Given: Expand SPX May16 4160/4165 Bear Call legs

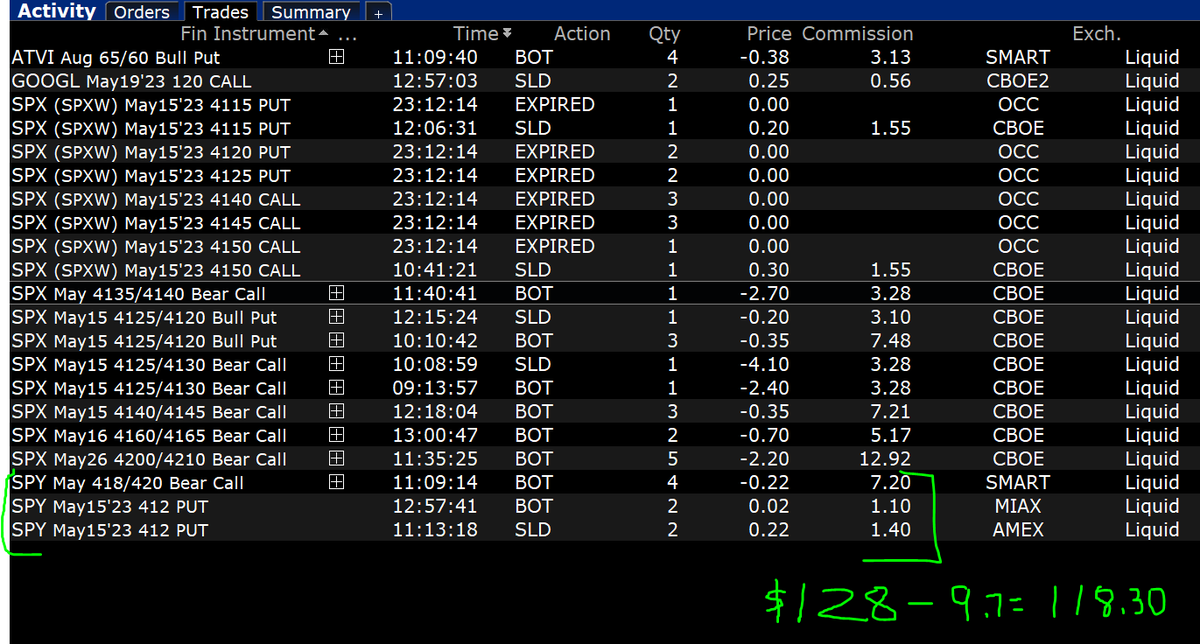Looking at the screenshot, I should (x=337, y=435).
